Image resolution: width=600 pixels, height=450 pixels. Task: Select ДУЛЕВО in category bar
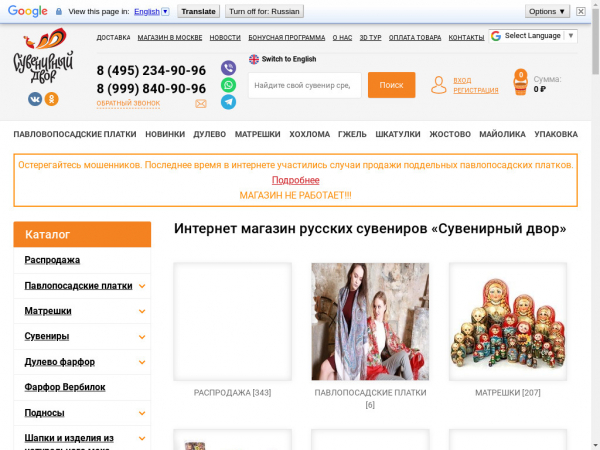210,134
